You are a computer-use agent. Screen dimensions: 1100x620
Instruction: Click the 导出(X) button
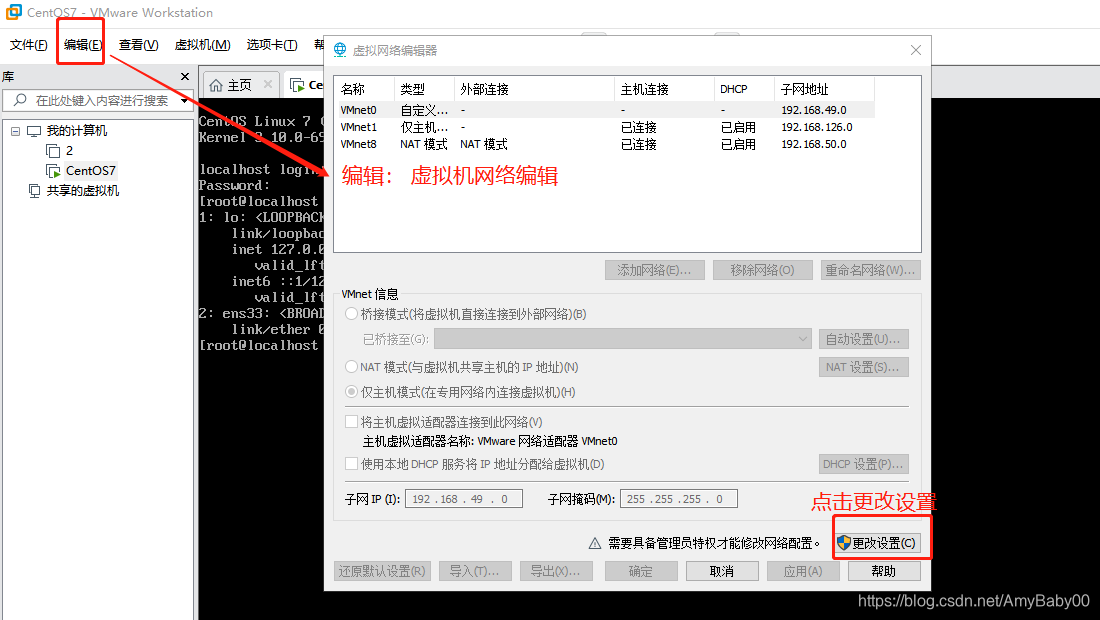tap(556, 571)
